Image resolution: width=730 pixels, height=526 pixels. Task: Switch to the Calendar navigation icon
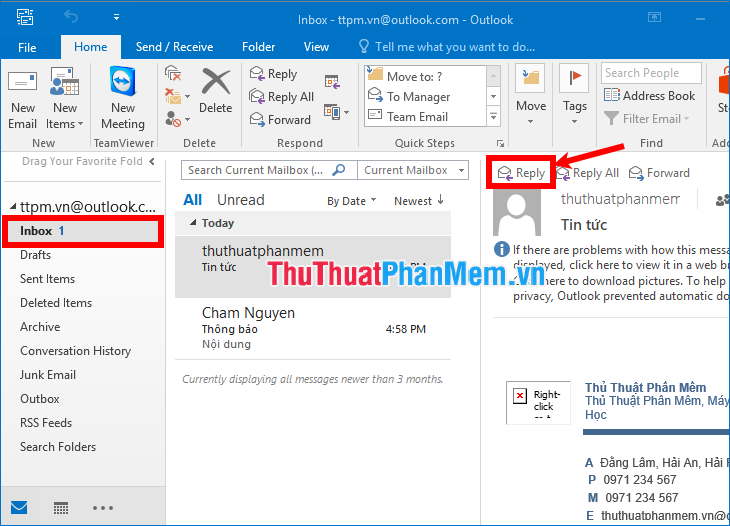coord(61,507)
